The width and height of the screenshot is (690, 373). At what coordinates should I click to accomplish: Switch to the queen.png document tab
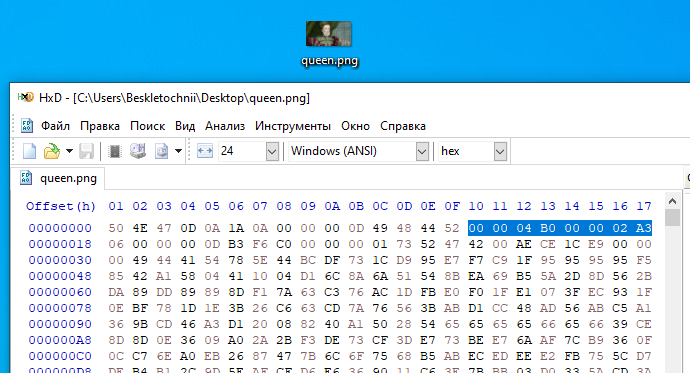(58, 178)
